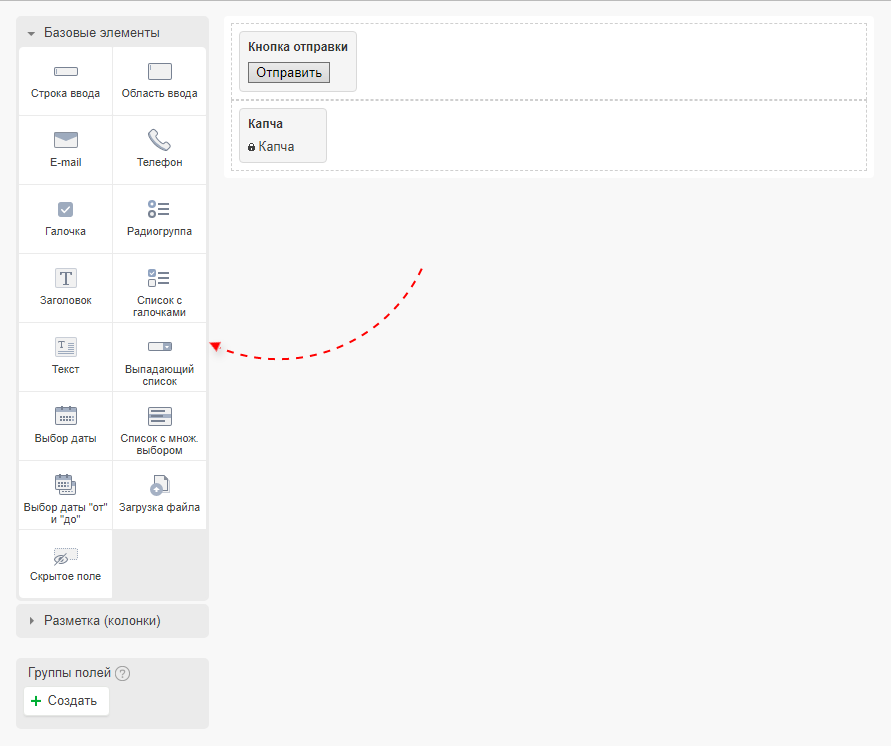Select the Список с галочками element

[160, 290]
